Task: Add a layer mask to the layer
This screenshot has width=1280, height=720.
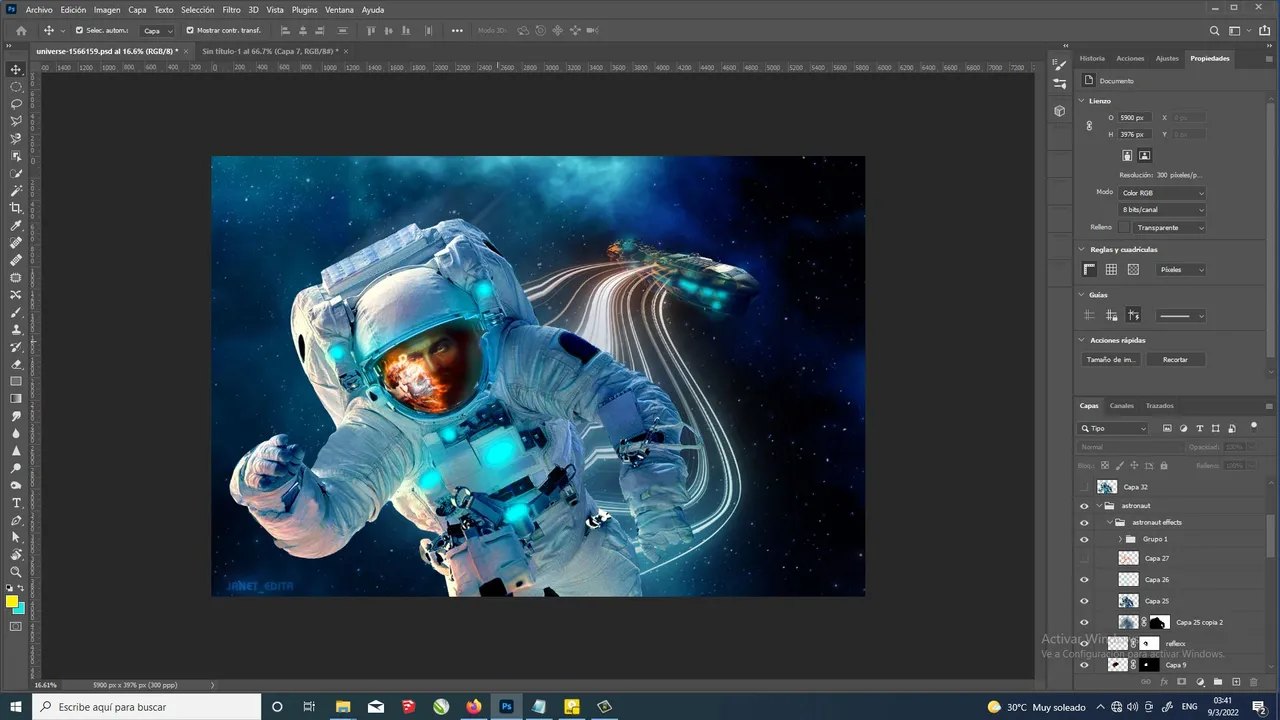Action: pyautogui.click(x=1182, y=682)
